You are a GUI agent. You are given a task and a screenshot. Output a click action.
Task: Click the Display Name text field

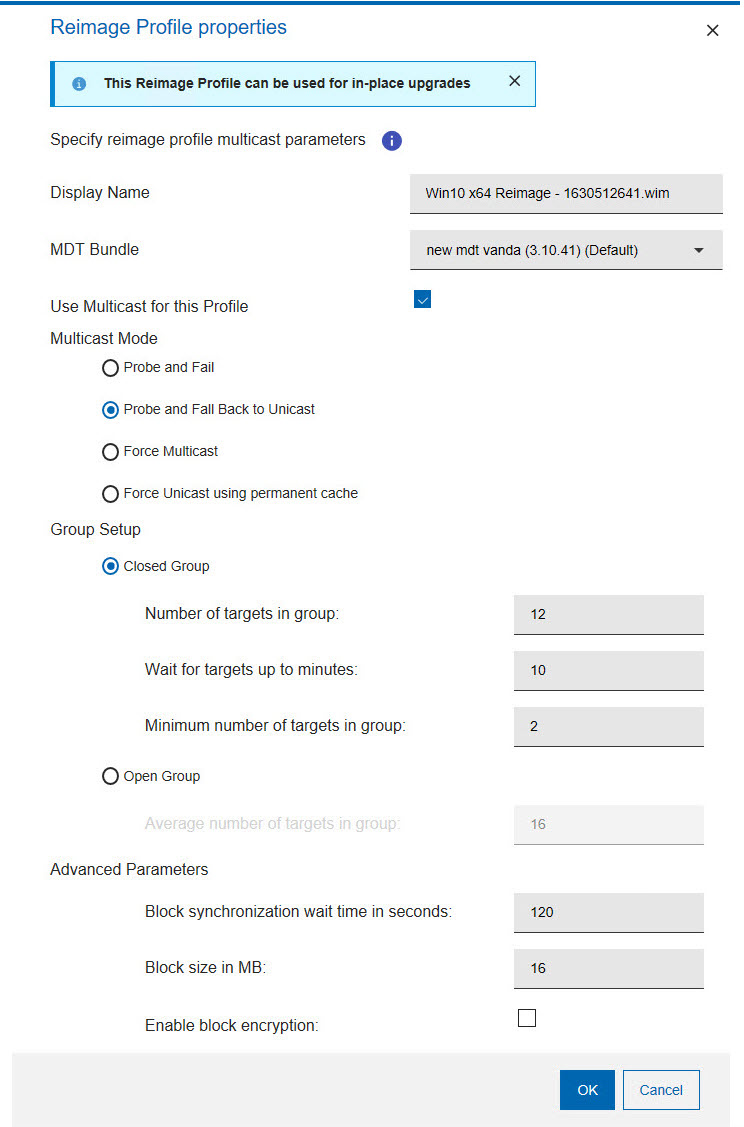pyautogui.click(x=566, y=194)
